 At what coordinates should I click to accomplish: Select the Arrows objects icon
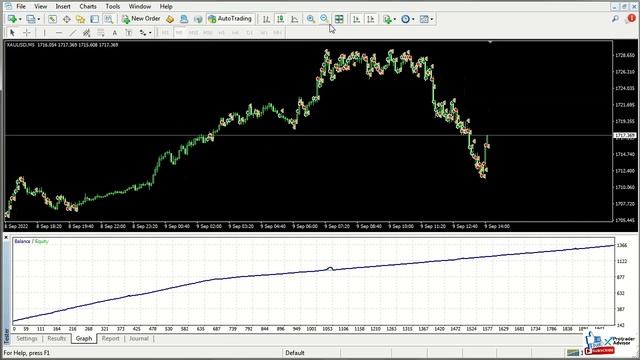pyautogui.click(x=143, y=33)
